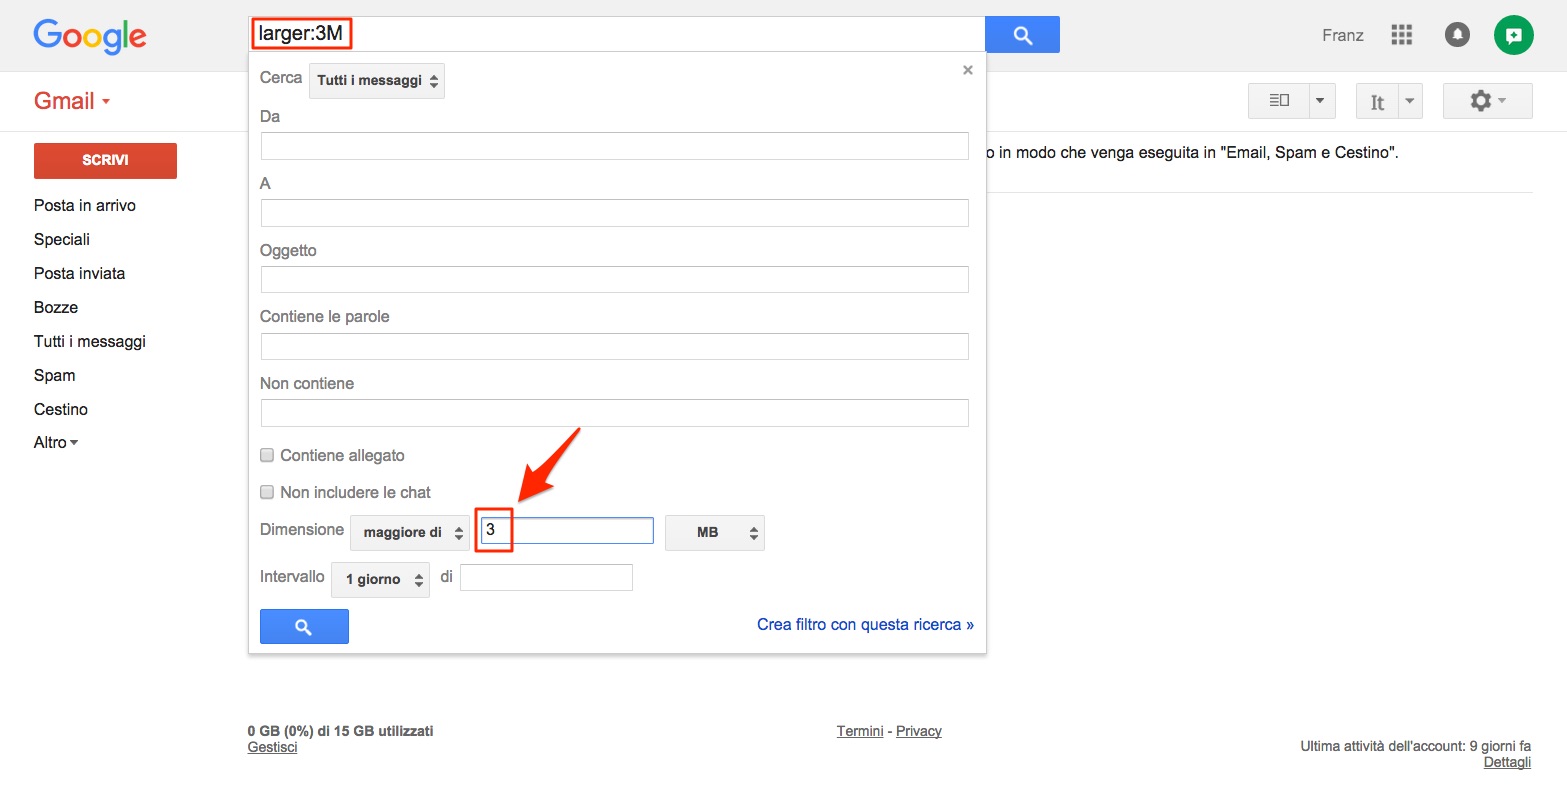Focus the Intervallo date field
The height and width of the screenshot is (805, 1567).
[546, 578]
